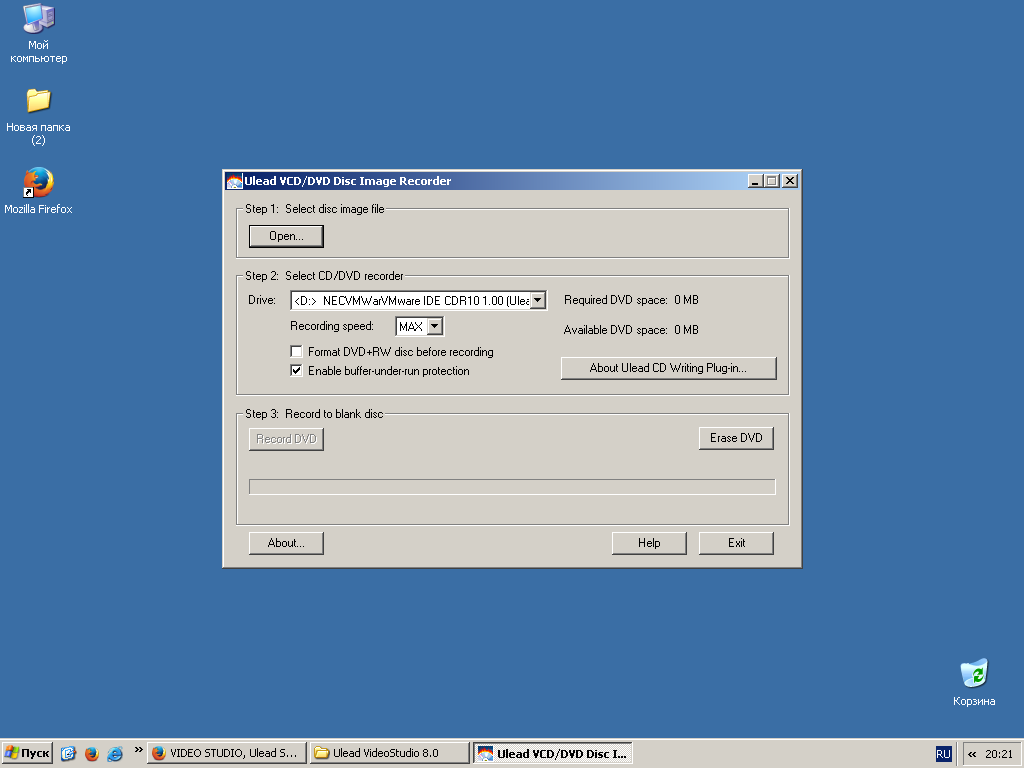Click the Disc Image Recorder title bar icon
This screenshot has height=768, width=1024.
click(x=234, y=181)
